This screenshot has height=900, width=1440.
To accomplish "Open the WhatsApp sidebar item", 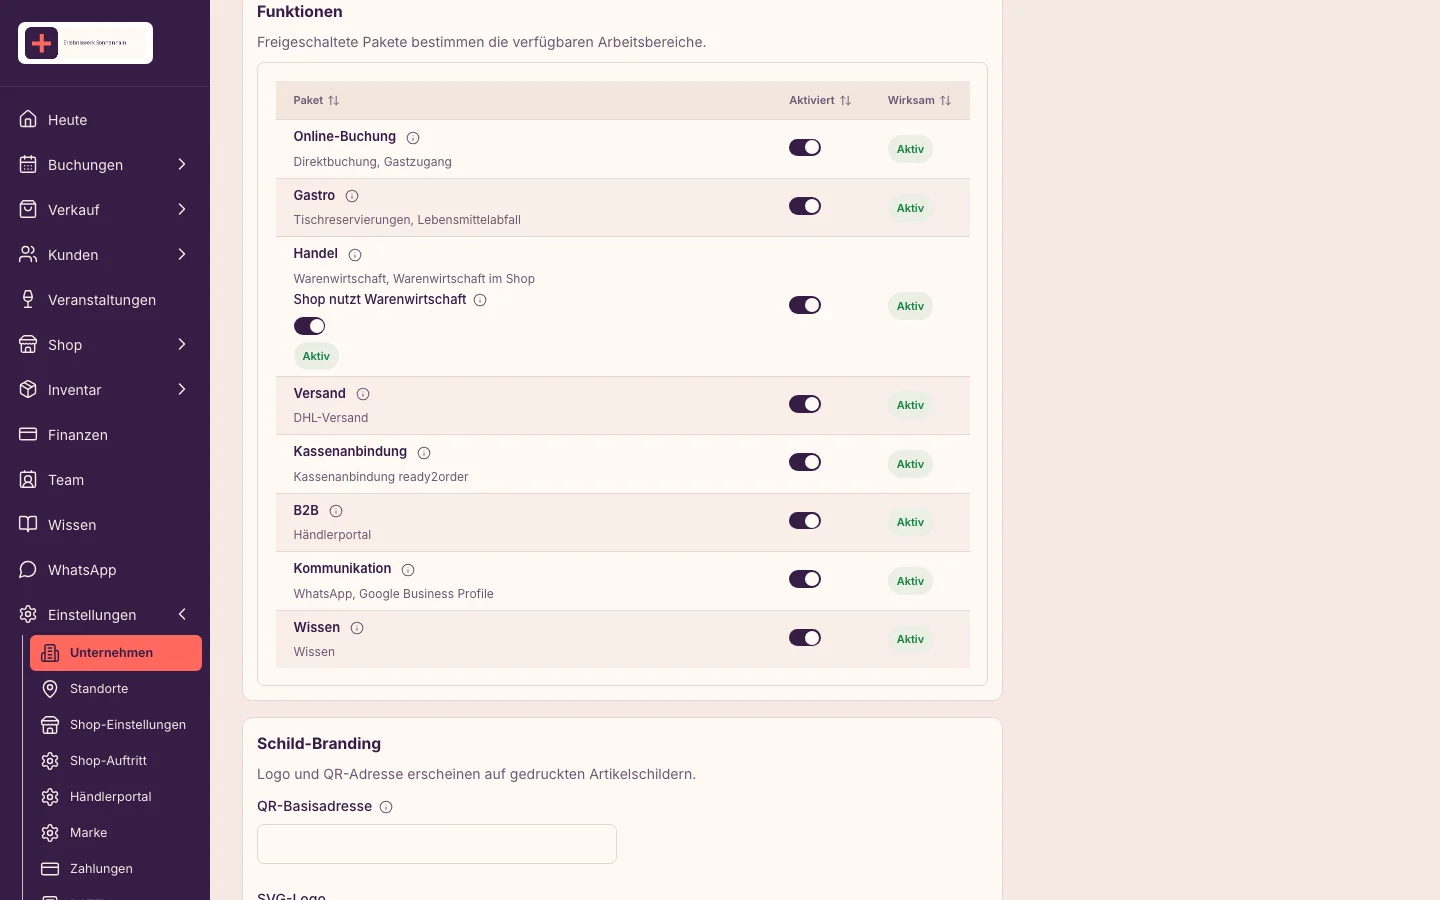I will [105, 570].
